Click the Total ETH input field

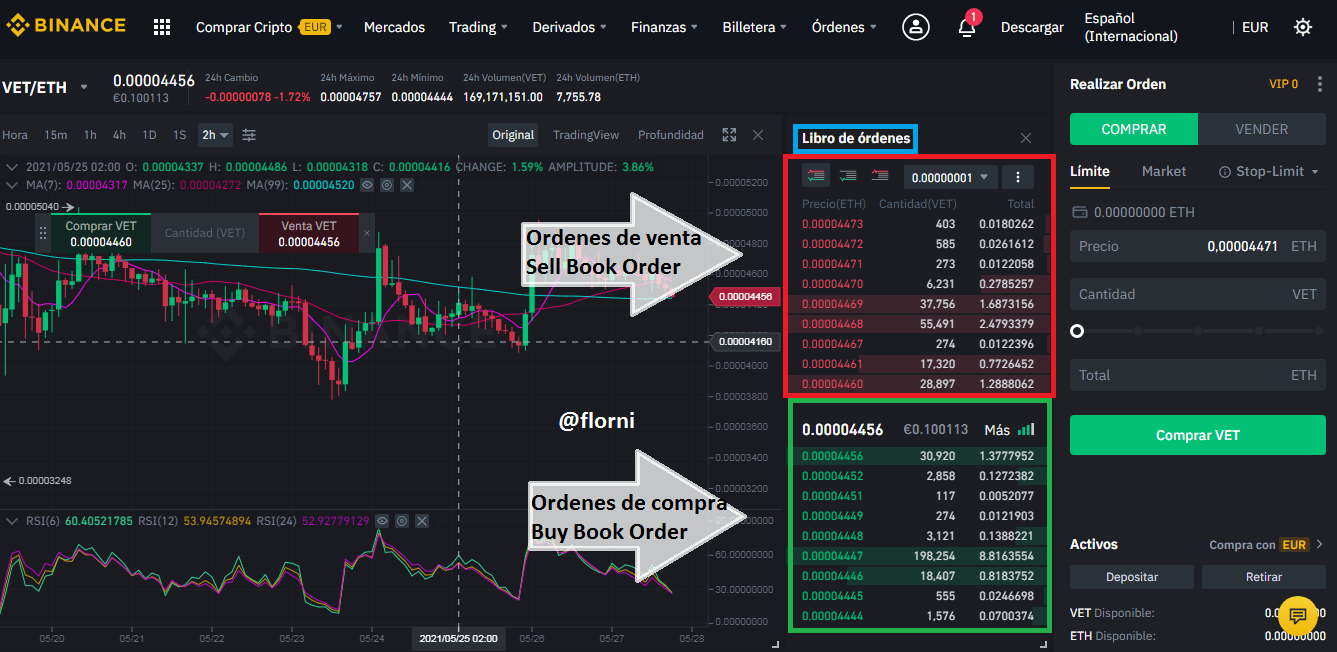pos(1198,375)
